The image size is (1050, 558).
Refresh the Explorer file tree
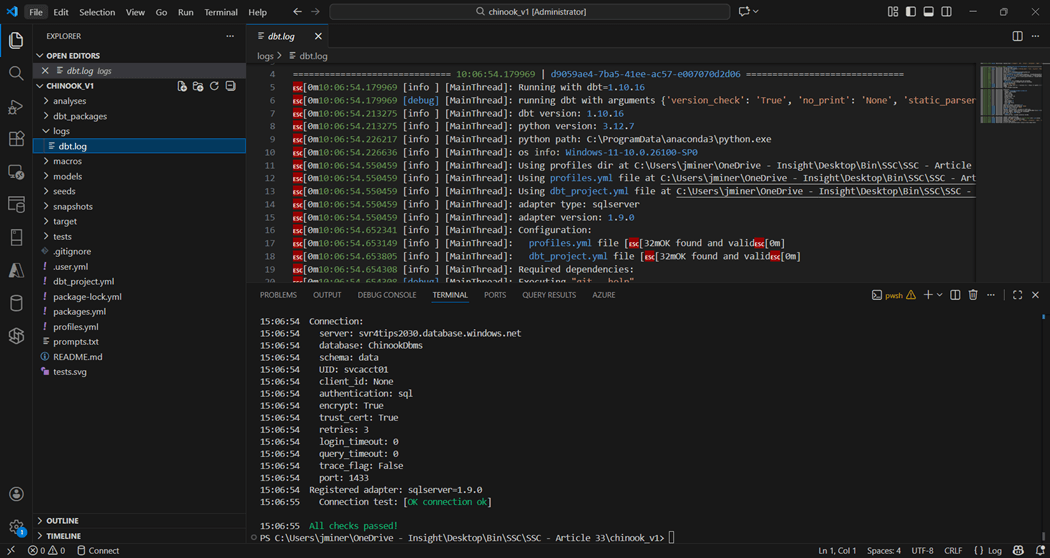pos(214,86)
